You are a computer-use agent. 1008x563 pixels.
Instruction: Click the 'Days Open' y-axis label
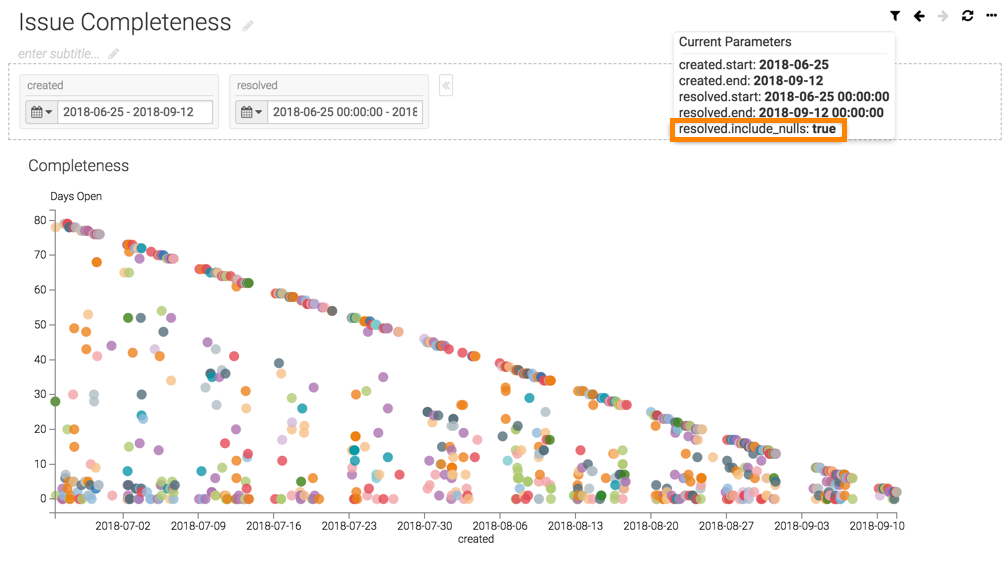tap(76, 196)
